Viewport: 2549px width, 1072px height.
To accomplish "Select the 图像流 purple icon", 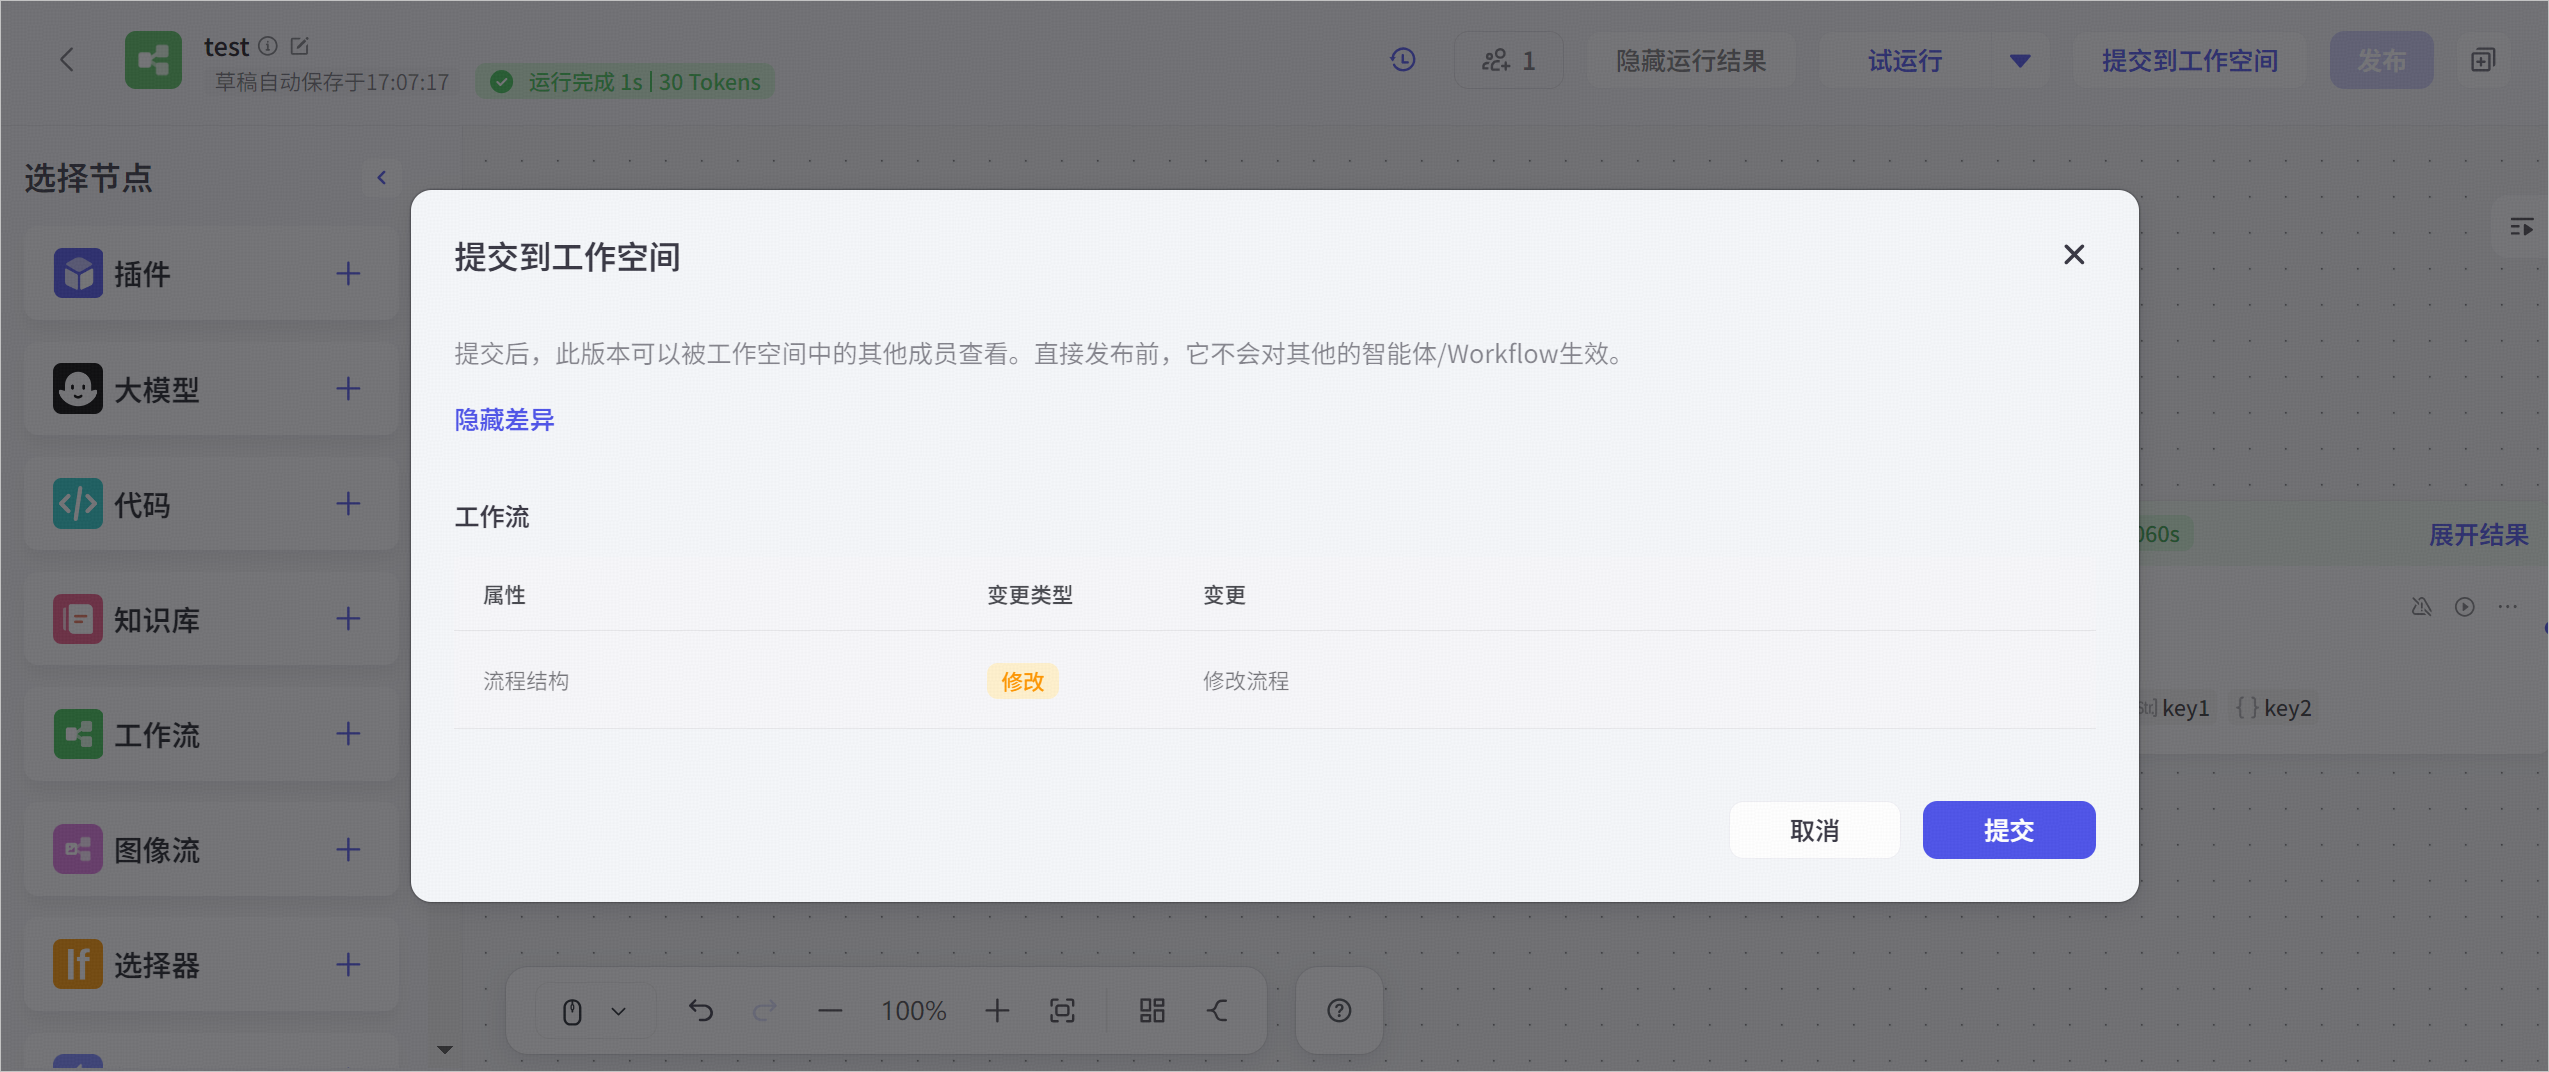I will 78,849.
